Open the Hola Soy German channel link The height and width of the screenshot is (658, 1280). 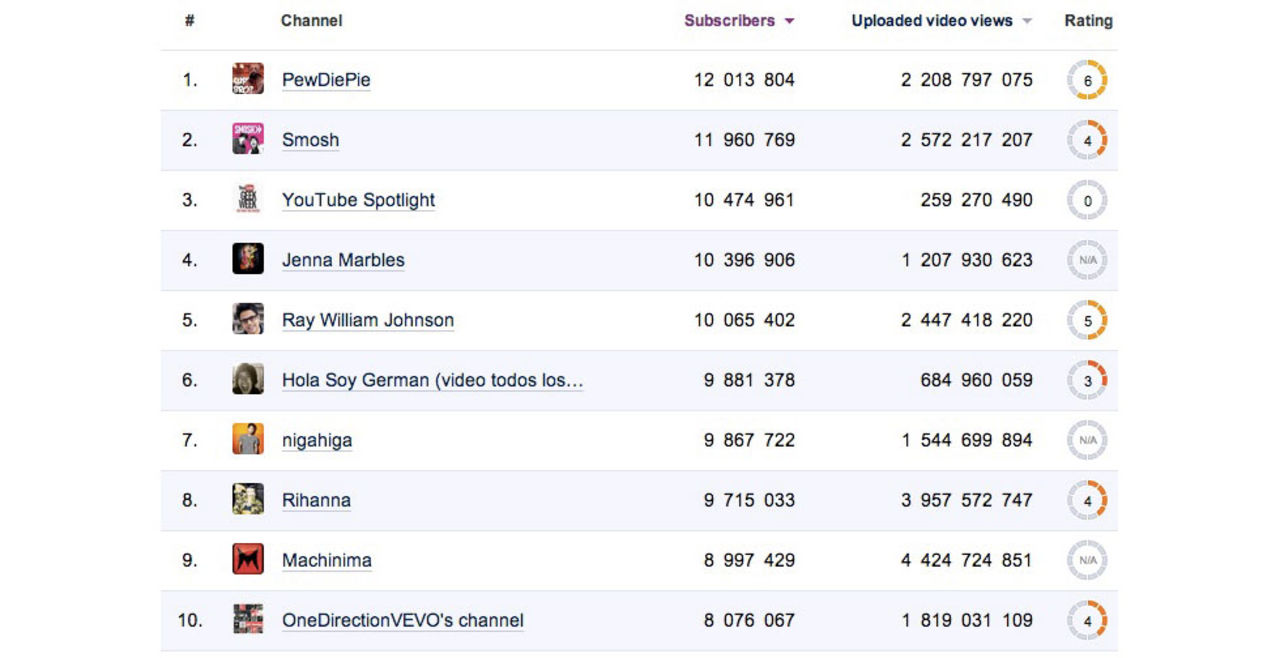coord(432,380)
